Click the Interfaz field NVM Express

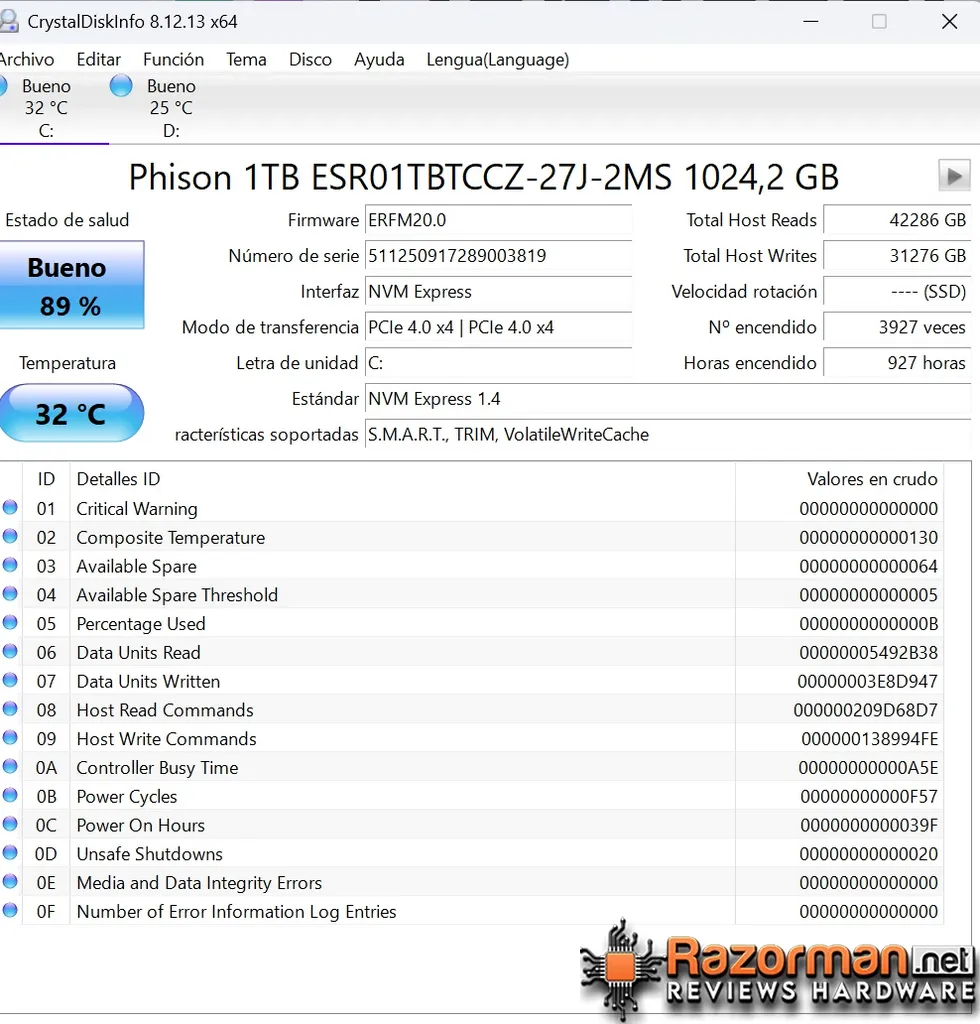[x=498, y=291]
